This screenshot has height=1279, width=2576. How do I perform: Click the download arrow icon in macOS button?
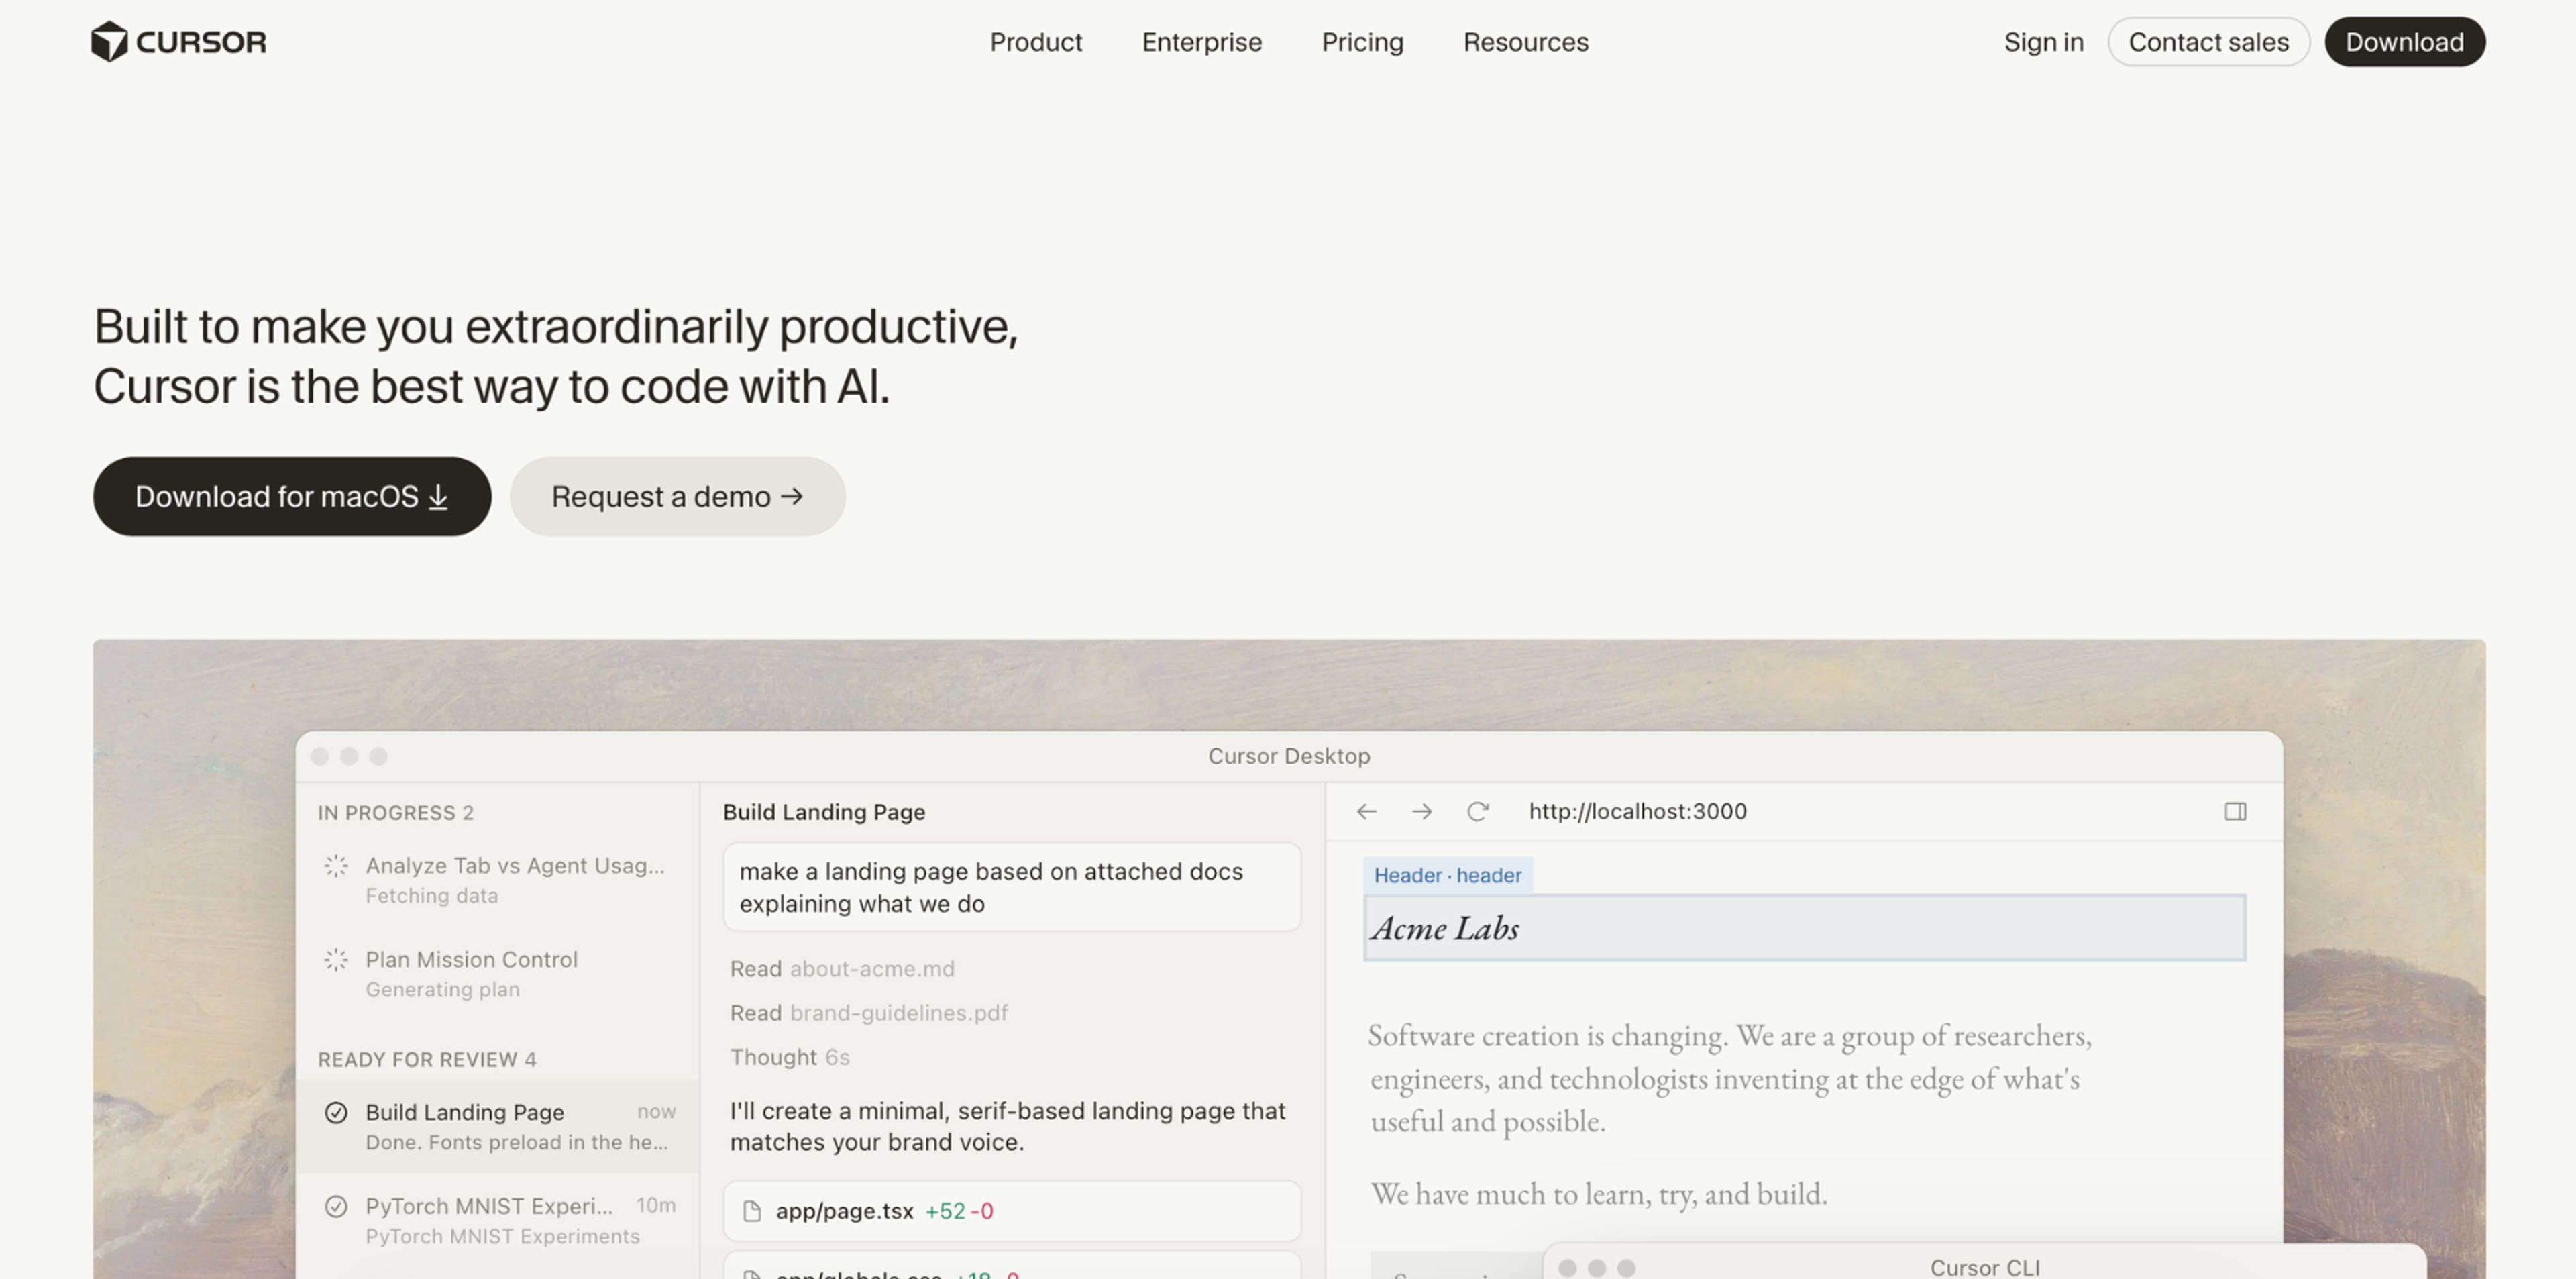point(438,497)
